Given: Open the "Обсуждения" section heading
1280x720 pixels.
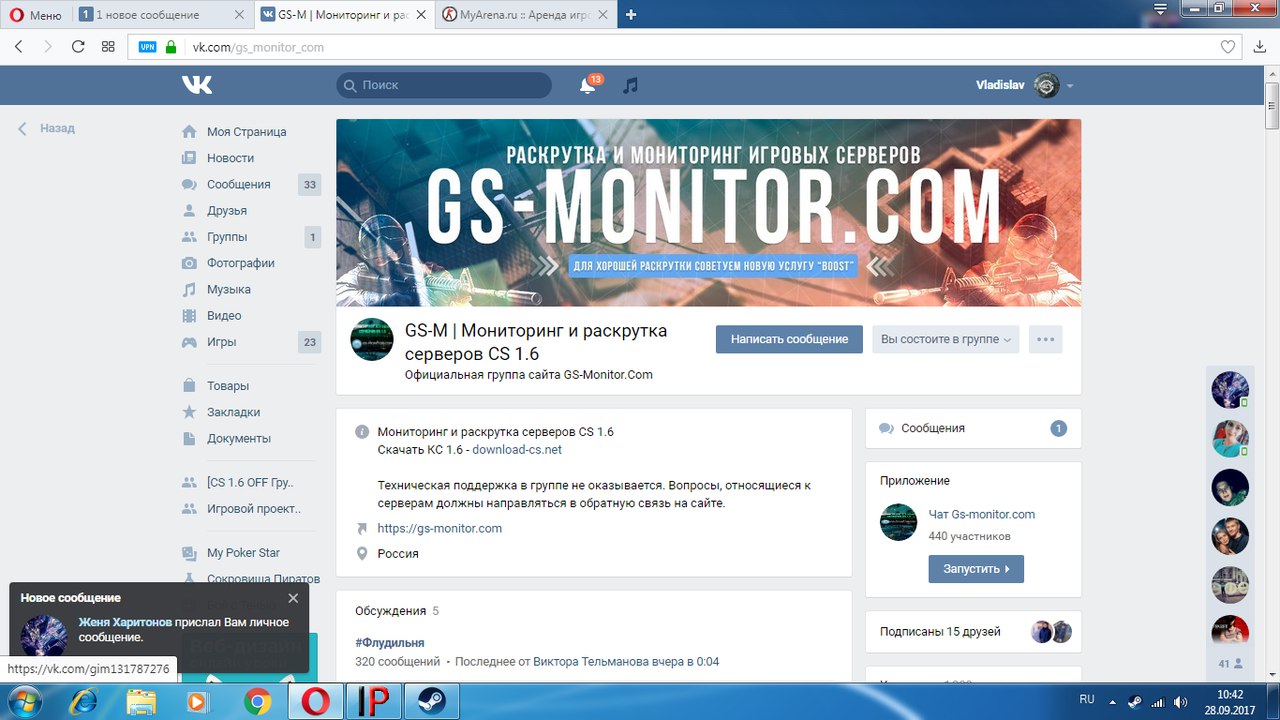Looking at the screenshot, I should pyautogui.click(x=390, y=611).
